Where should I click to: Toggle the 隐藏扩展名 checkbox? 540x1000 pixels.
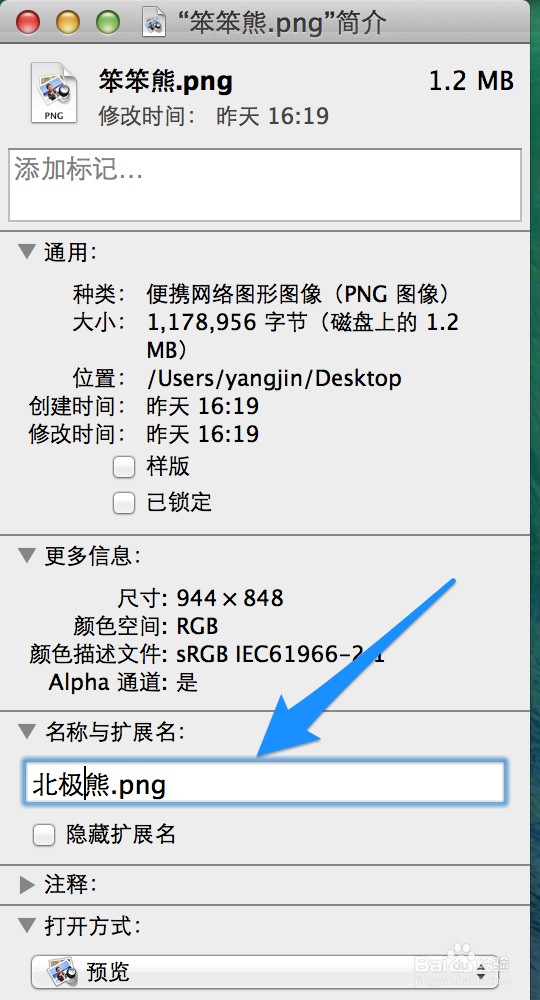coord(43,835)
